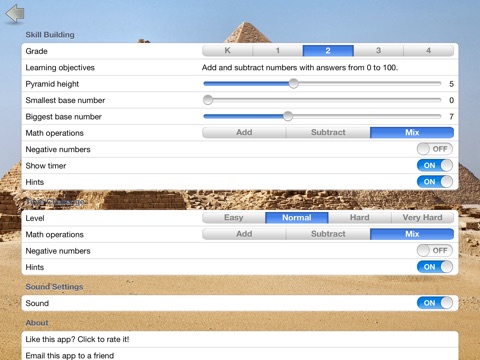Screen dimensions: 480x360
Task: Choose the Hard level option
Action: tap(359, 218)
